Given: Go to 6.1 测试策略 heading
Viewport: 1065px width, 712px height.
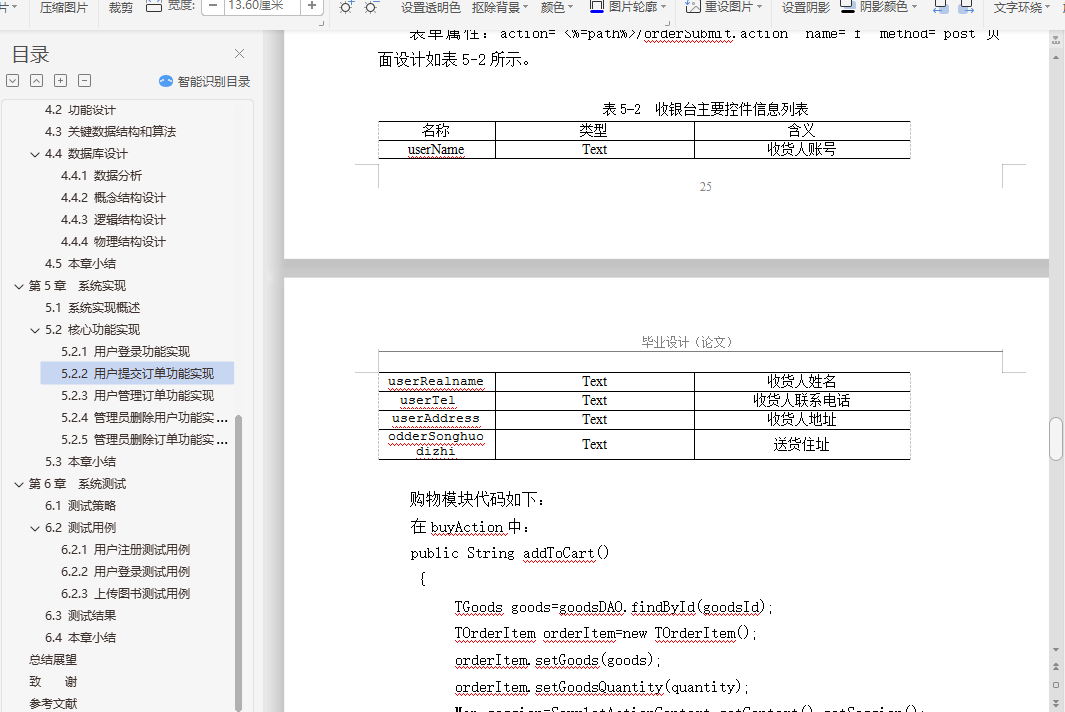Looking at the screenshot, I should click(x=80, y=506).
